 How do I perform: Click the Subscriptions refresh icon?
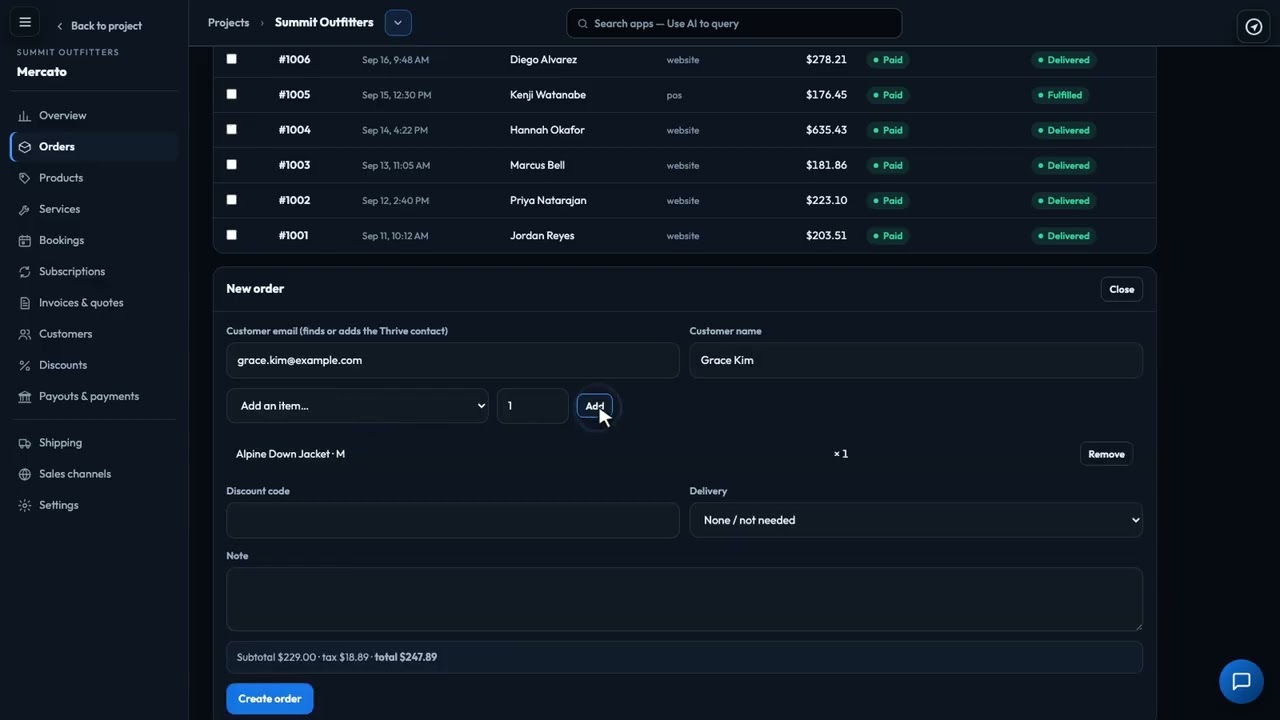25,272
